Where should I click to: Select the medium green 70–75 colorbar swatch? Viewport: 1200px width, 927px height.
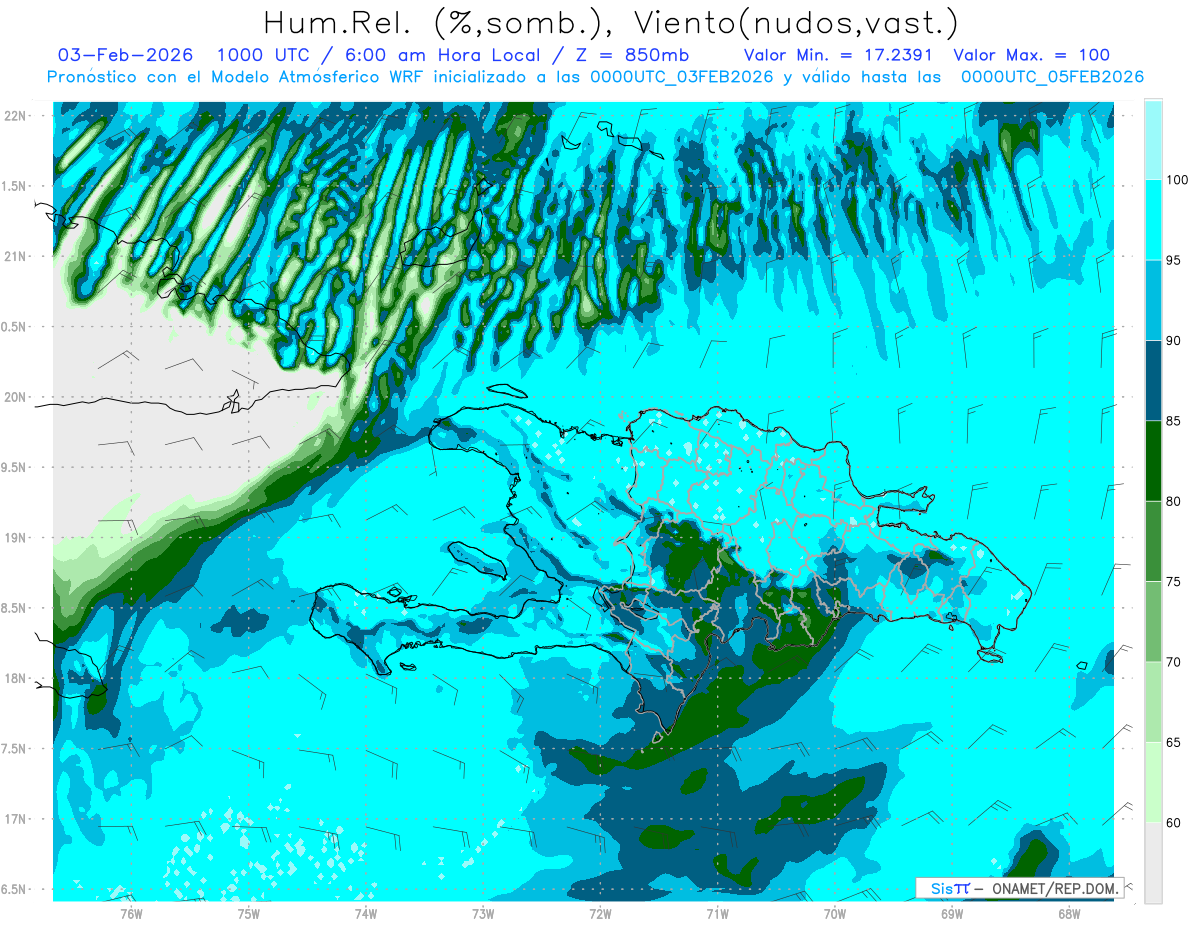[x=1153, y=622]
